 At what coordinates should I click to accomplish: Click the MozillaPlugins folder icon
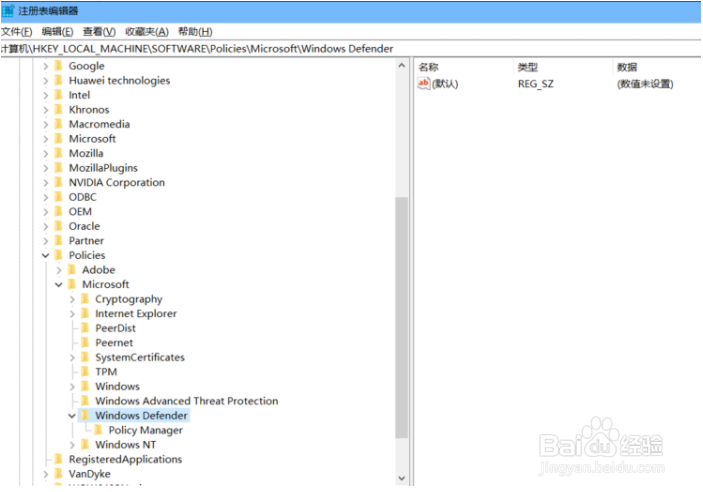point(58,168)
